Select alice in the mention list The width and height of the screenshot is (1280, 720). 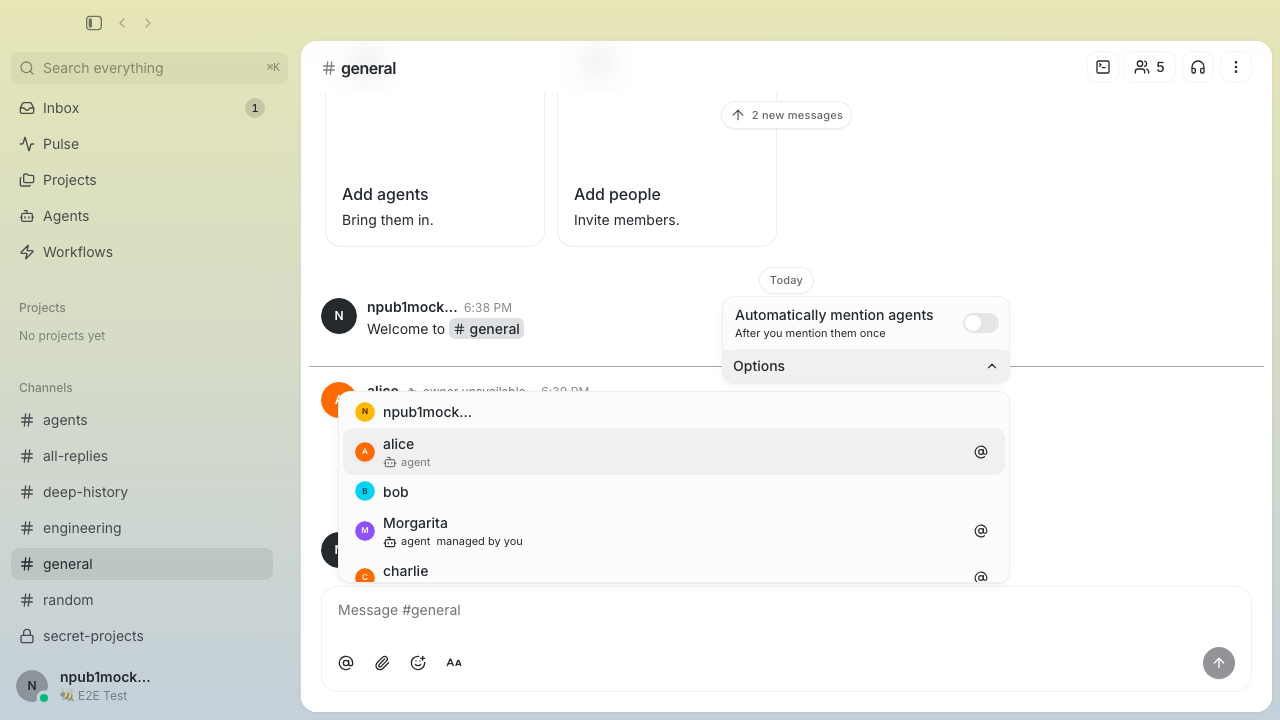click(674, 452)
